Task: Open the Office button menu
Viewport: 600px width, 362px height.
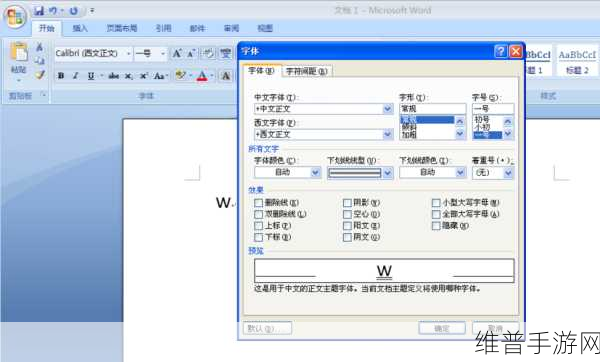Action: (x=15, y=16)
